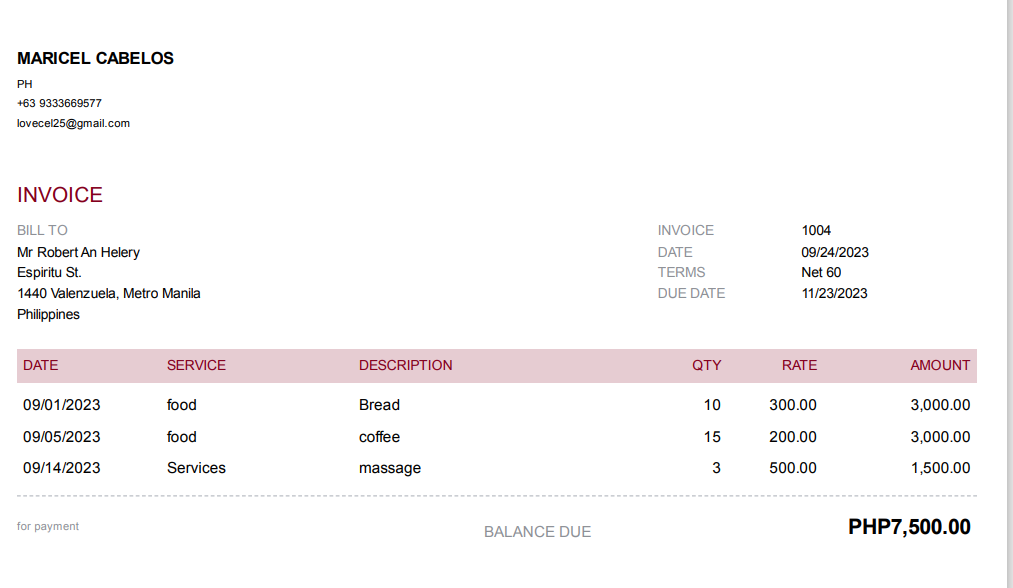The image size is (1013, 588).
Task: Click invoice number 1004
Action: 816,230
